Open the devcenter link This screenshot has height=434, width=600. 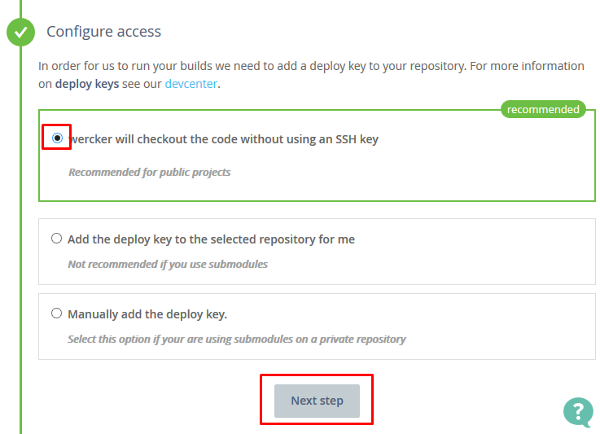tap(190, 83)
